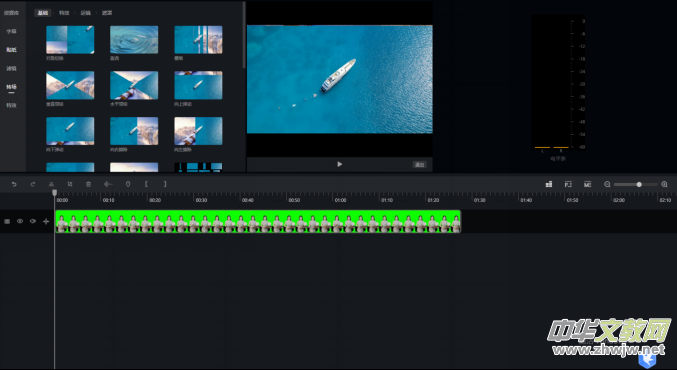Switch to the 特效 transition tab
This screenshot has height=370, width=677.
pos(64,13)
